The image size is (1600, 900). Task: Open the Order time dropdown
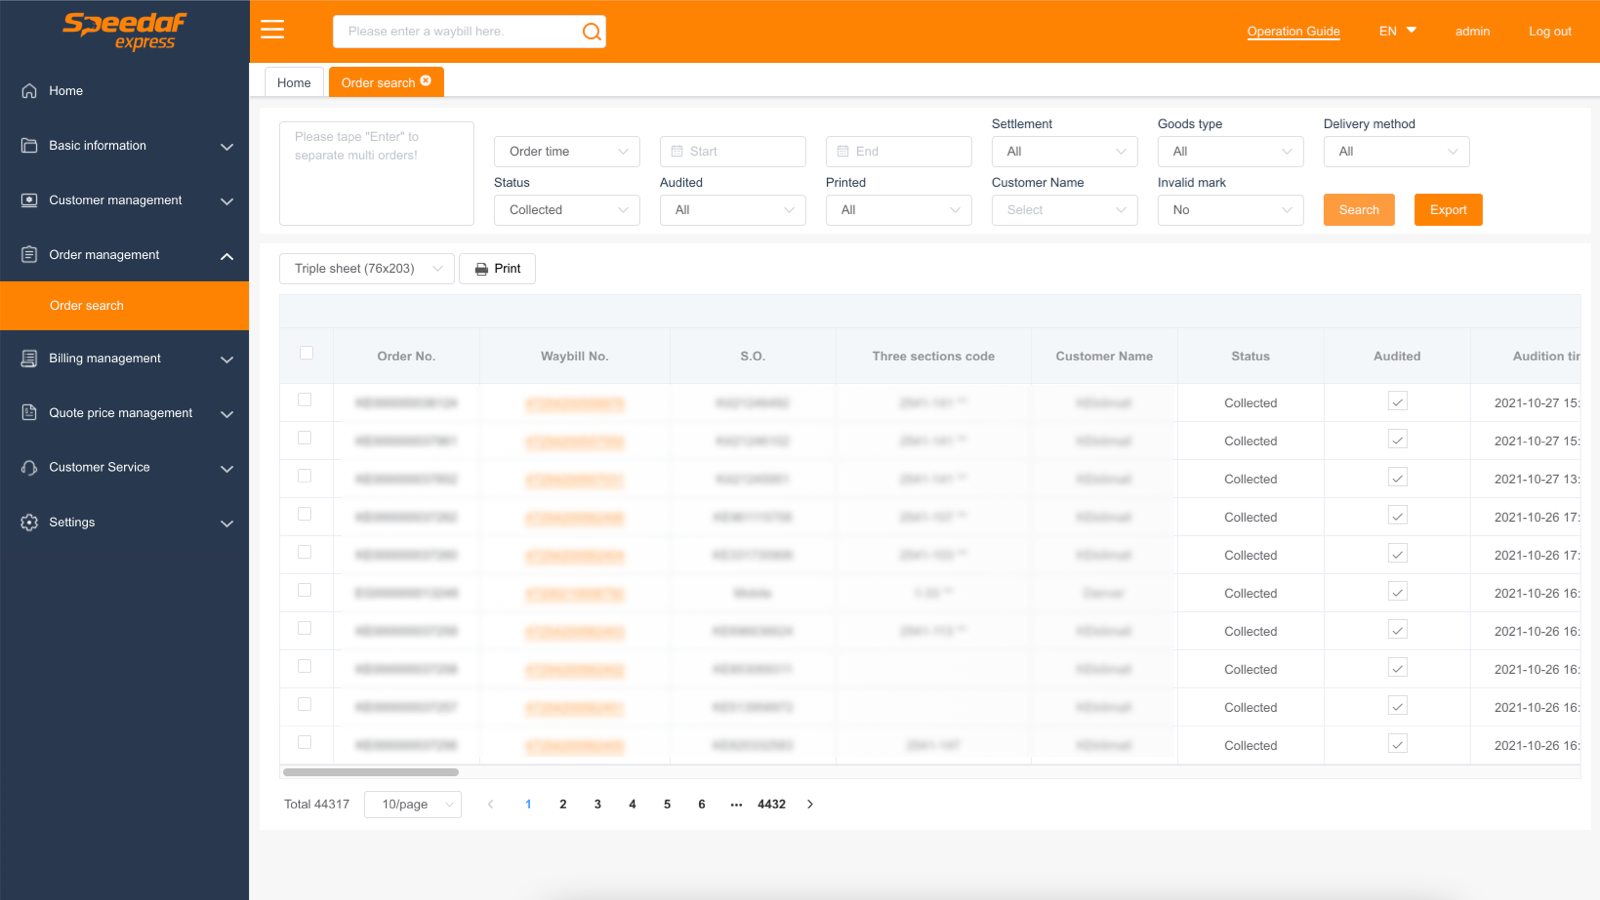click(567, 151)
